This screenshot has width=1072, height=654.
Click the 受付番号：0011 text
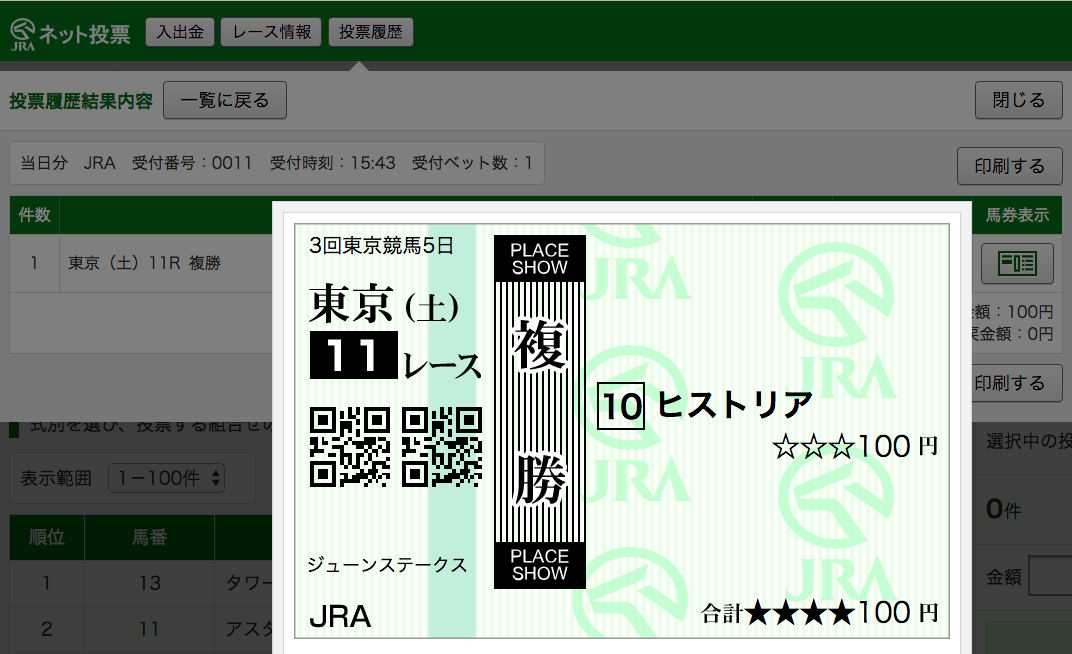(192, 163)
